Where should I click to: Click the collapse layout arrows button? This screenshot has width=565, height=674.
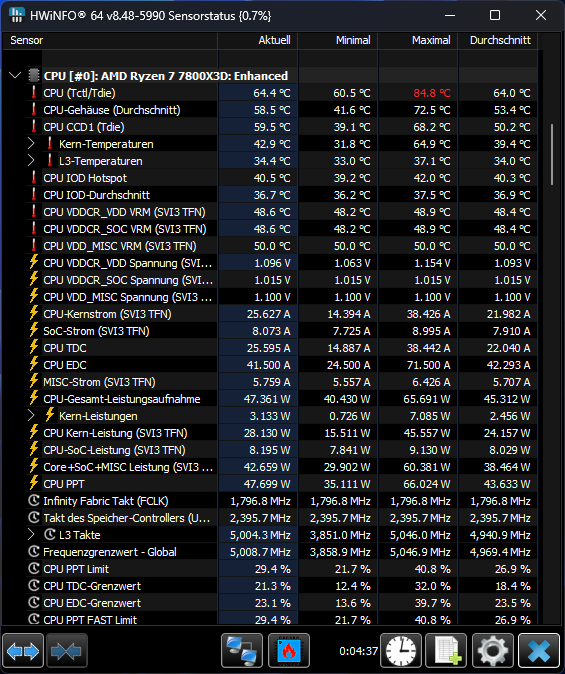click(67, 651)
